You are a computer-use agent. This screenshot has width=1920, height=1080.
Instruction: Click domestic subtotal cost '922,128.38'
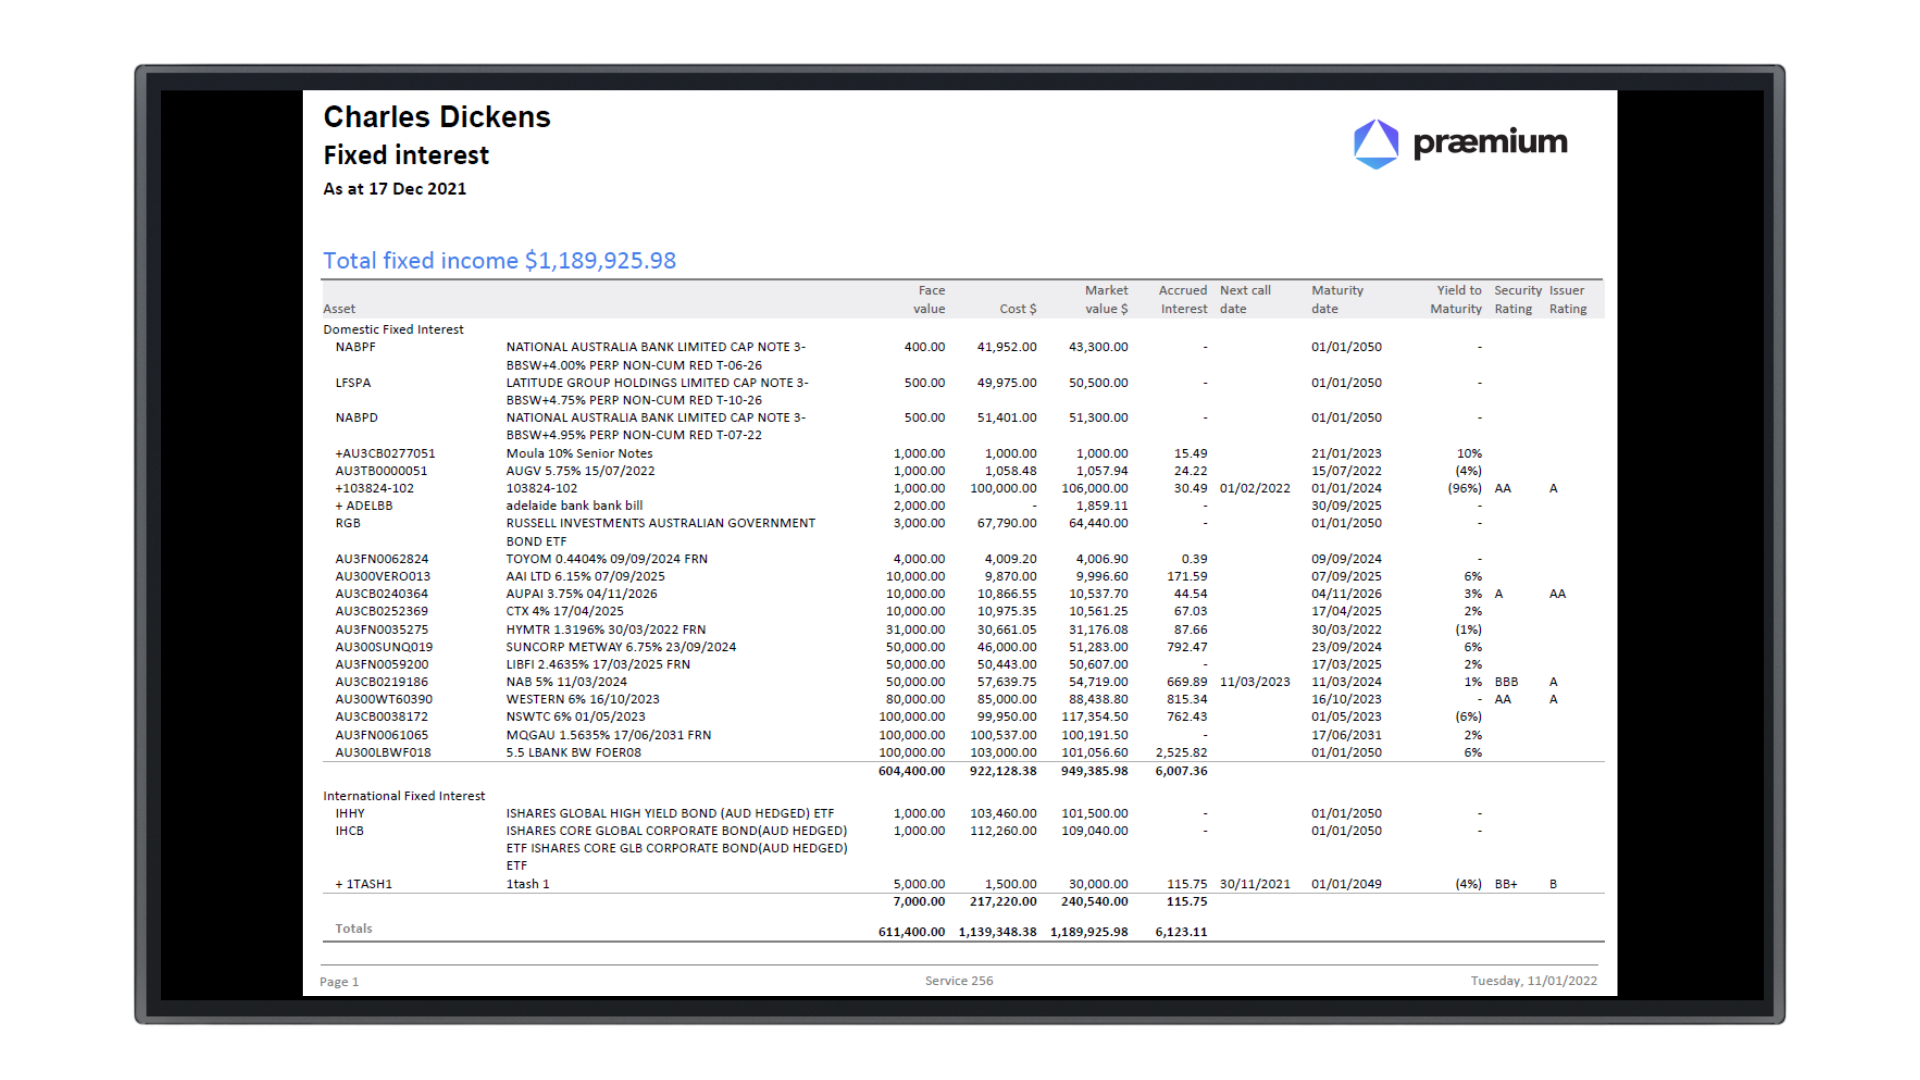coord(1003,771)
